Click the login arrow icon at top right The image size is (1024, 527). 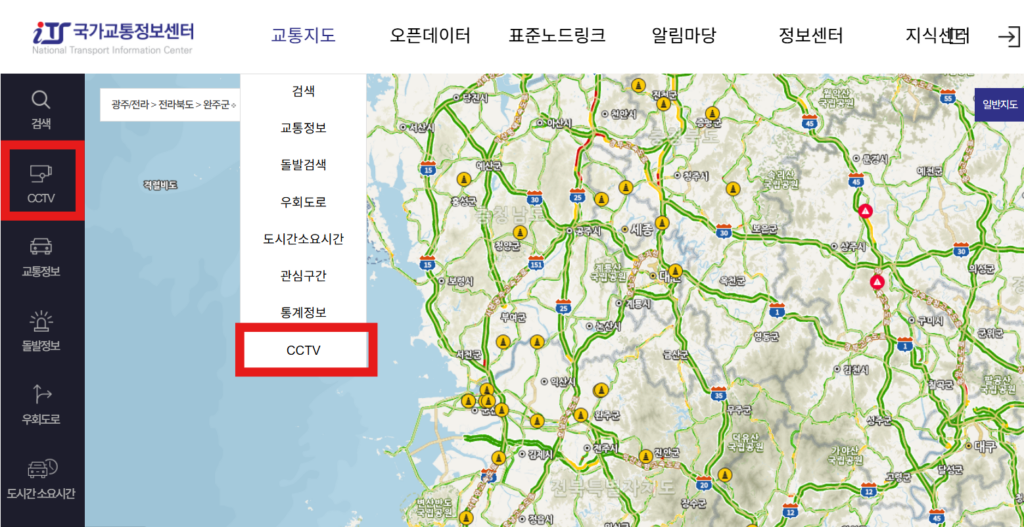1007,37
